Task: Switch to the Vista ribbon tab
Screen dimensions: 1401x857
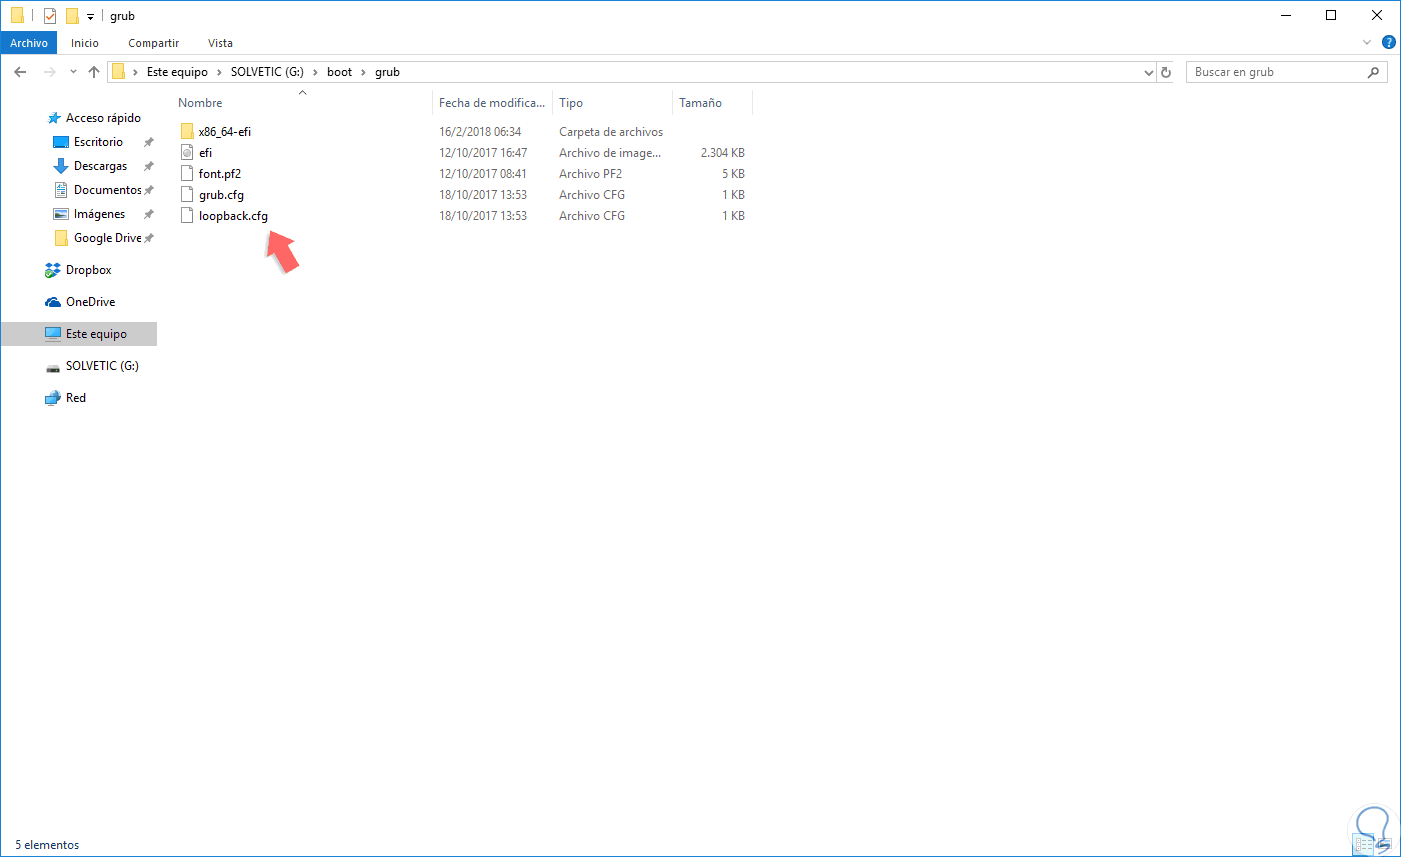Action: click(221, 43)
